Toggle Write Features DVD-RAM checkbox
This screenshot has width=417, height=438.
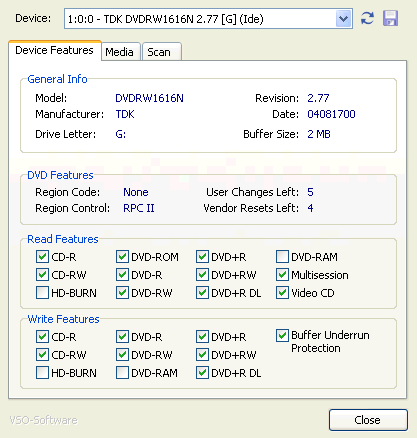pos(122,373)
